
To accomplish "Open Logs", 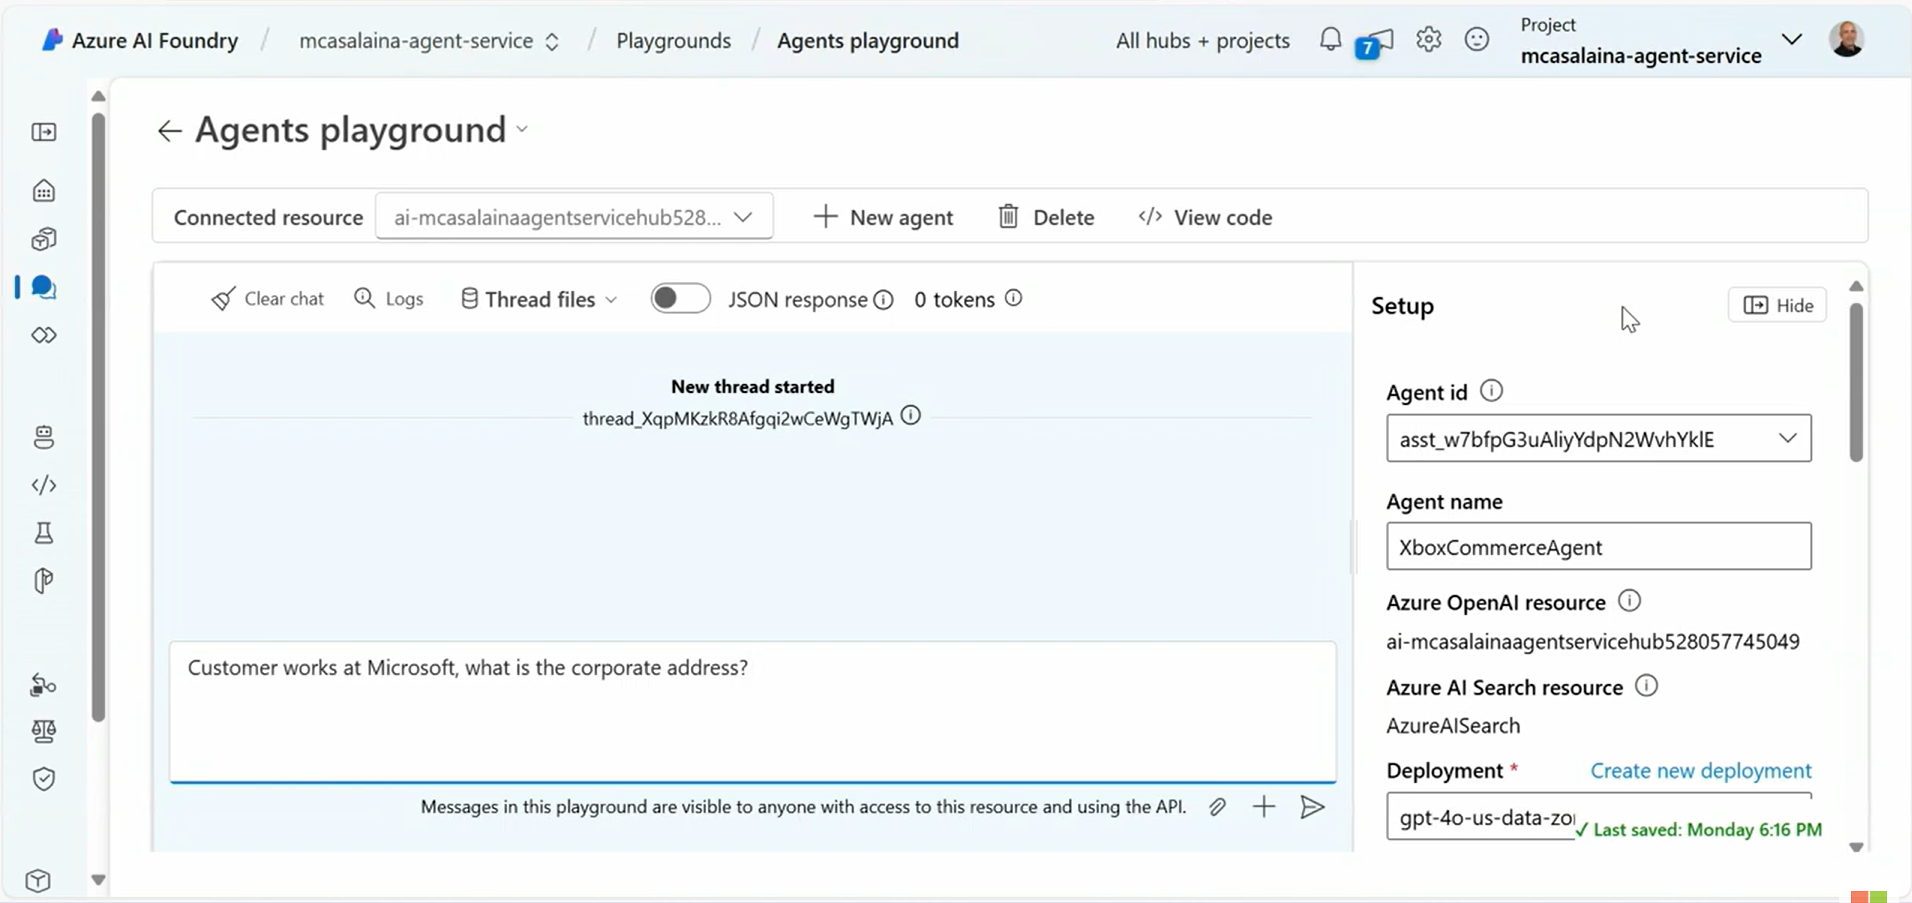I will (389, 299).
